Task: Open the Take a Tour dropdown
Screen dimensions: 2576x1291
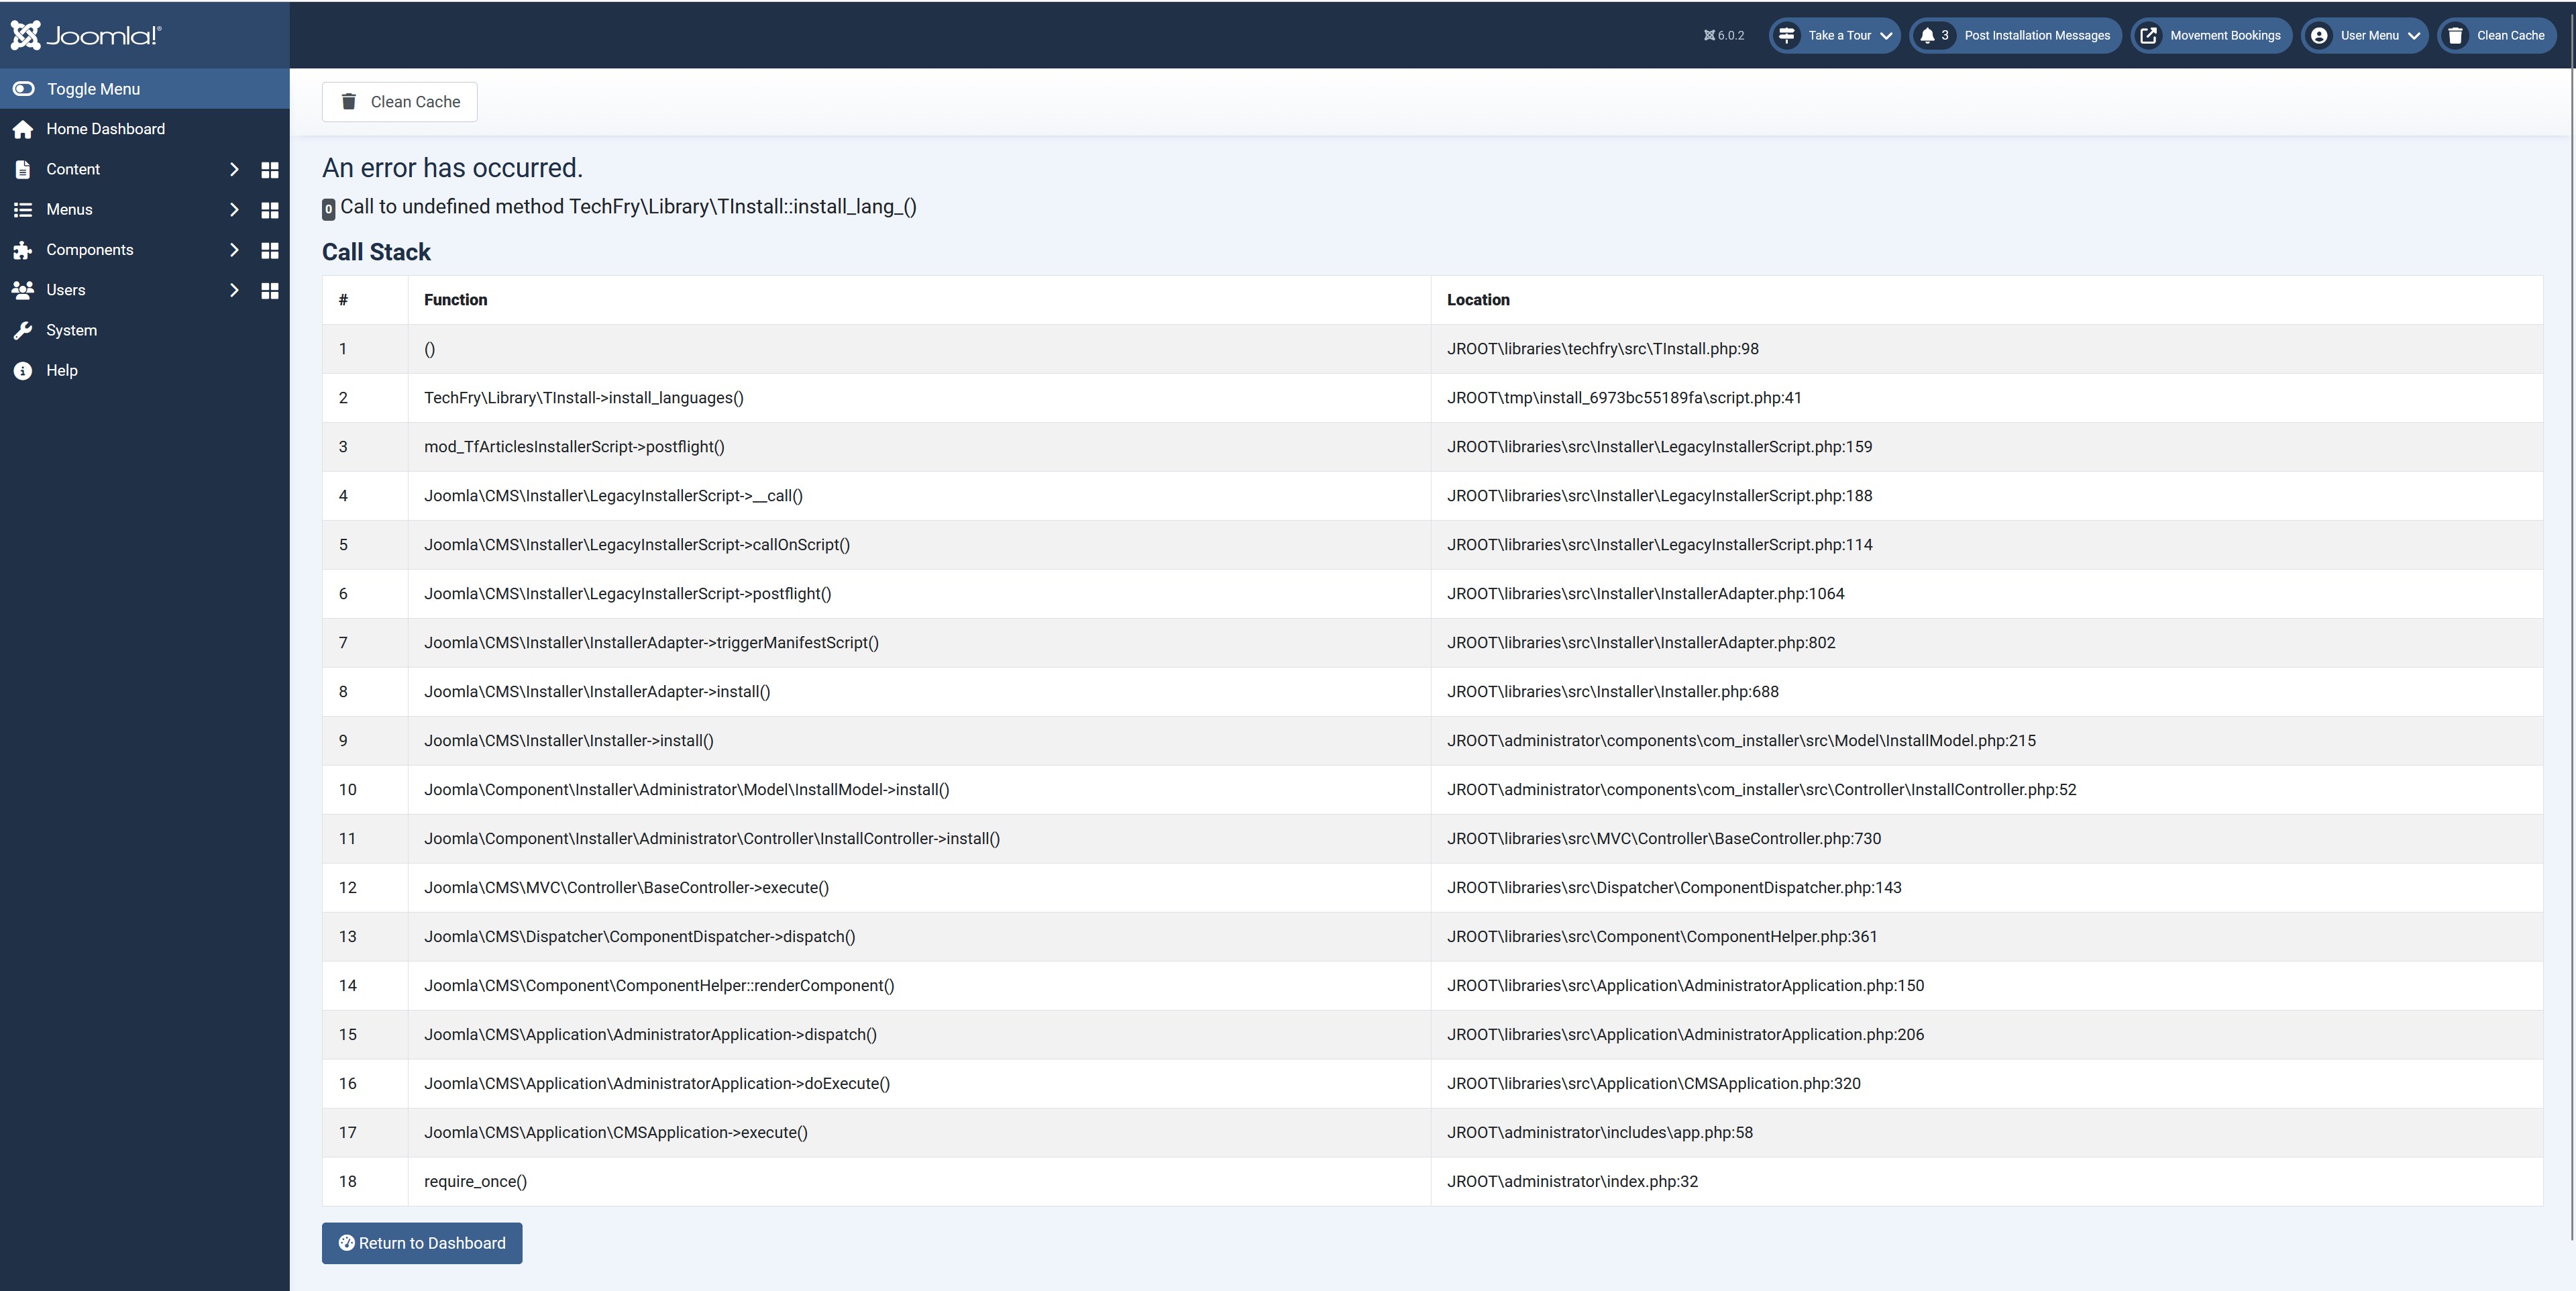Action: pyautogui.click(x=1836, y=35)
